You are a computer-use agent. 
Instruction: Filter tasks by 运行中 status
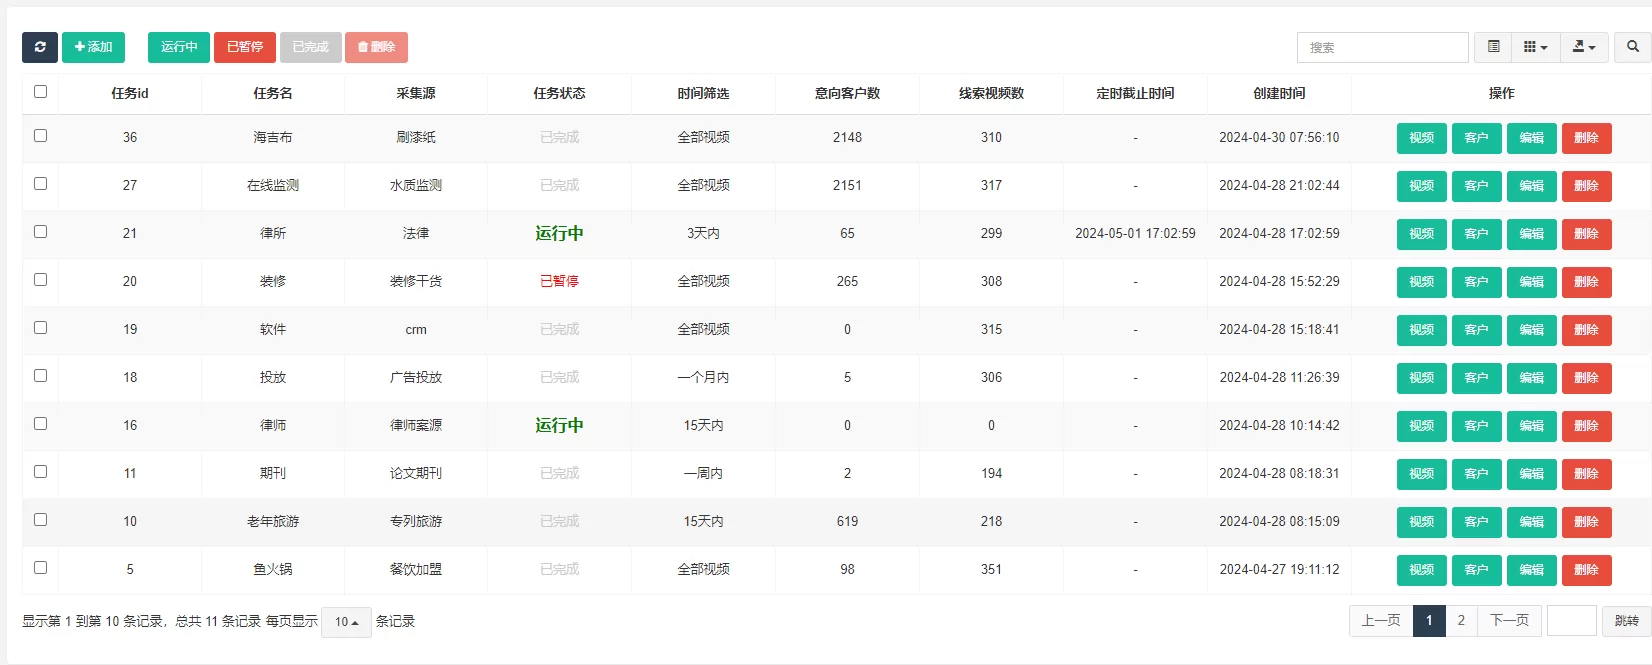pyautogui.click(x=179, y=47)
